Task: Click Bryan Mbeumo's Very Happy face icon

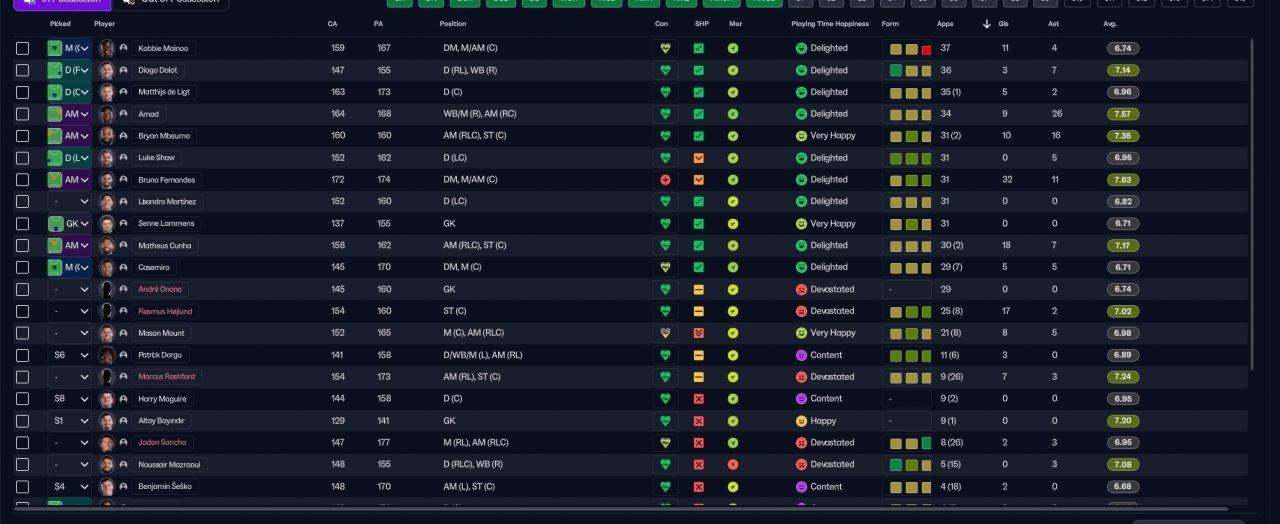Action: [x=801, y=136]
